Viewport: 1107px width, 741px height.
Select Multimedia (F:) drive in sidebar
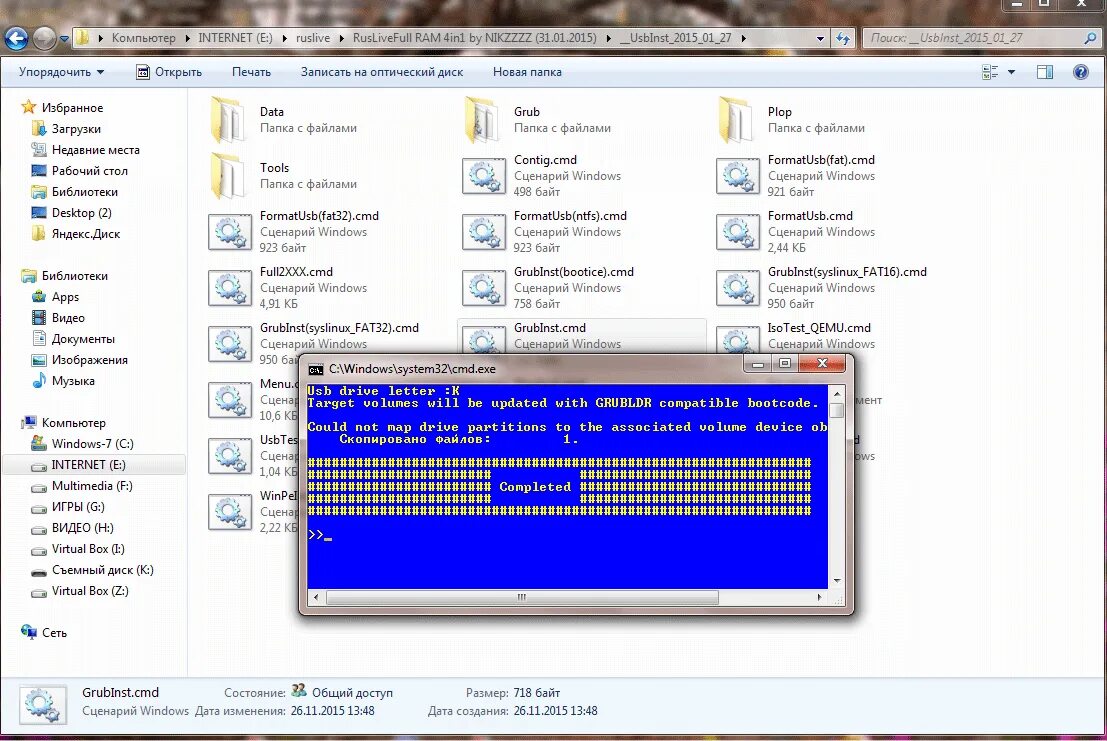tap(92, 486)
